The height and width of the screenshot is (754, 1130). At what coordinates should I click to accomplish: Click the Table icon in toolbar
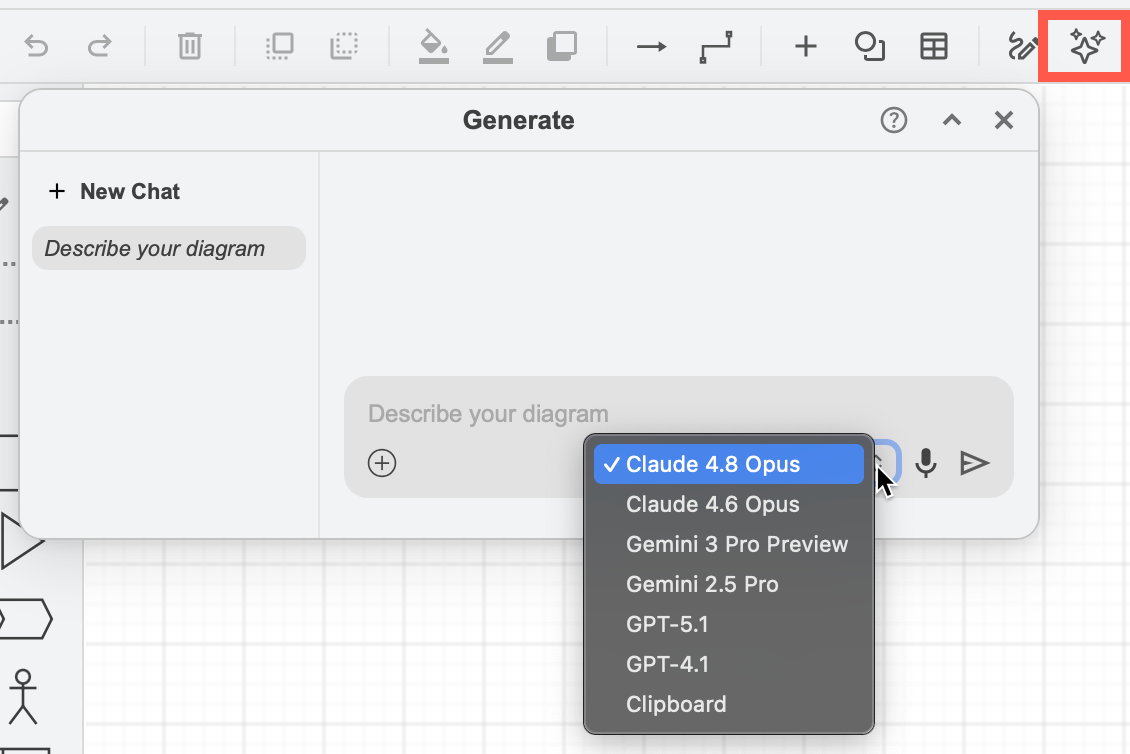pyautogui.click(x=934, y=46)
